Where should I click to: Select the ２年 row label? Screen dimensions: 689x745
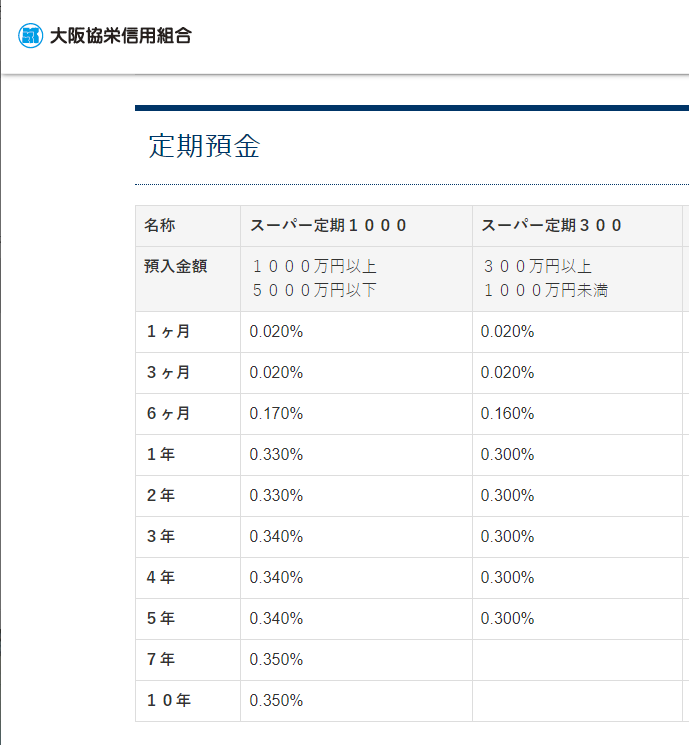point(161,496)
